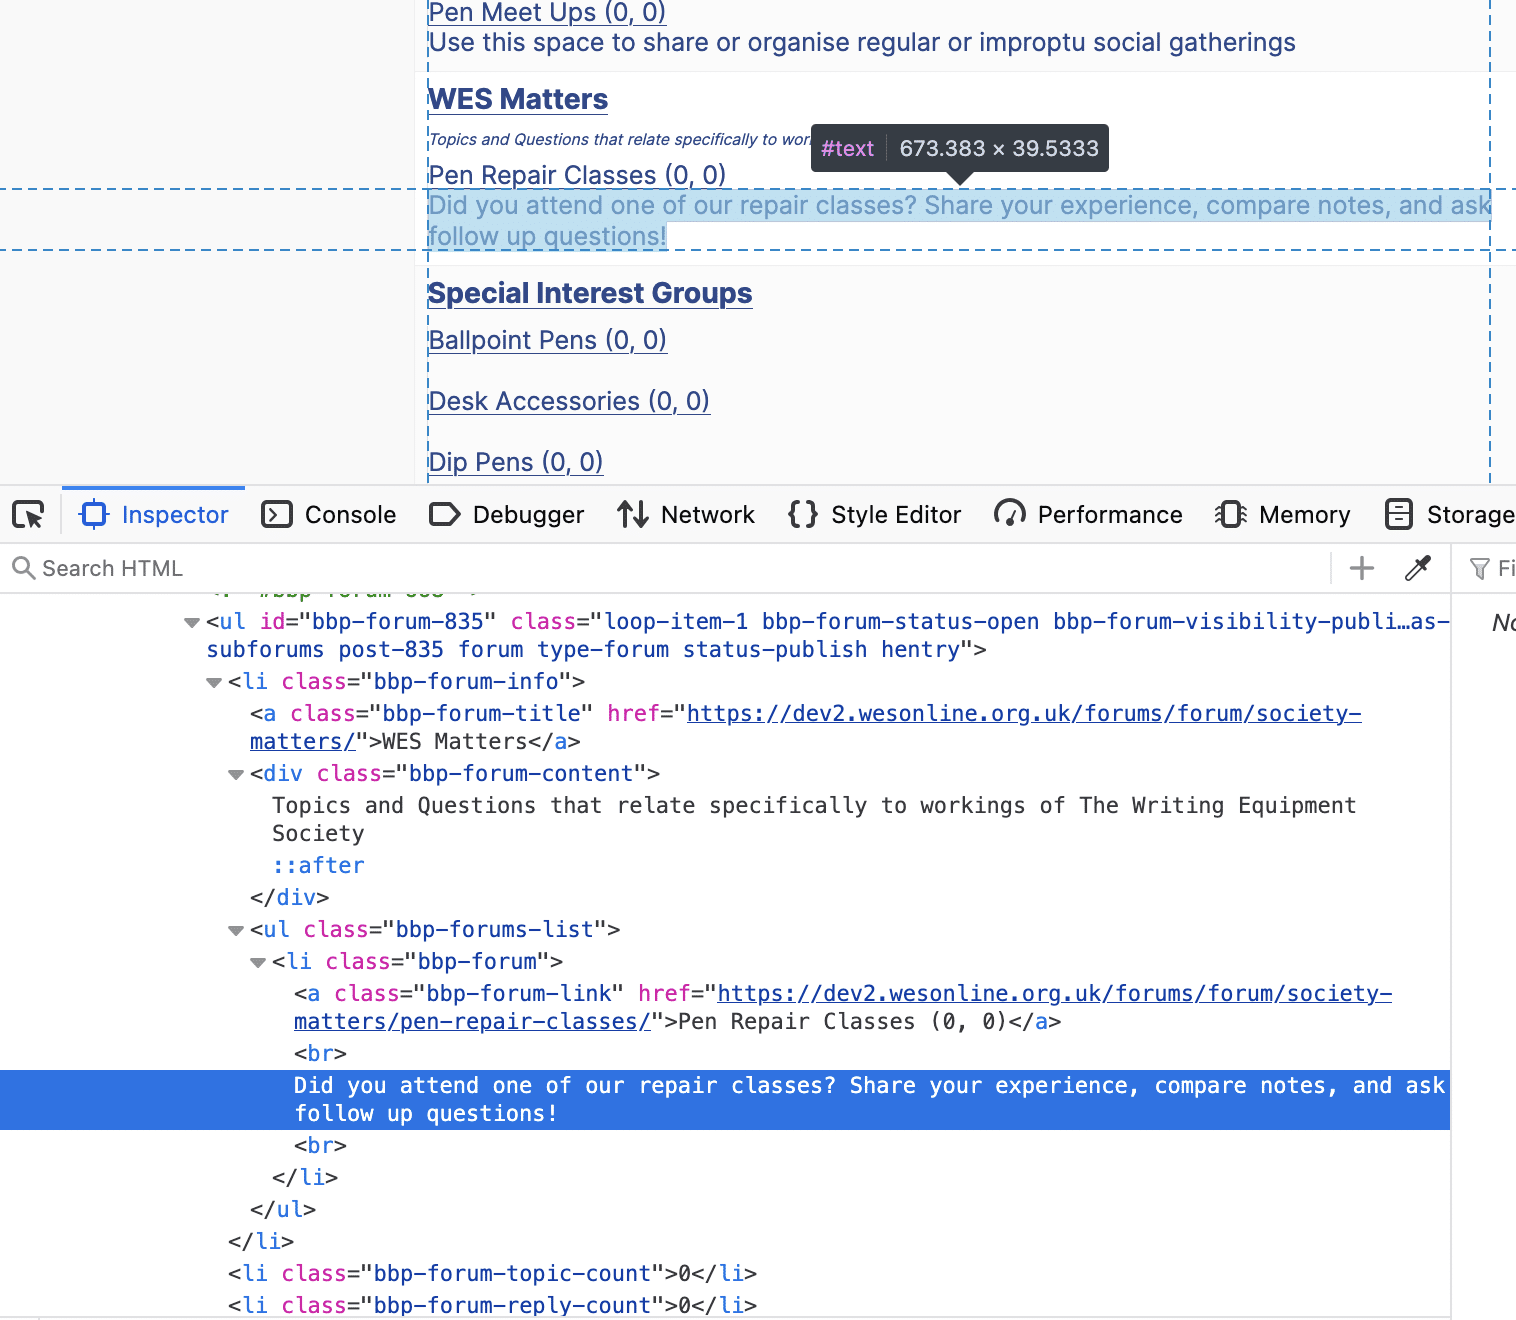Open the Pen Repair Classes link

[577, 175]
